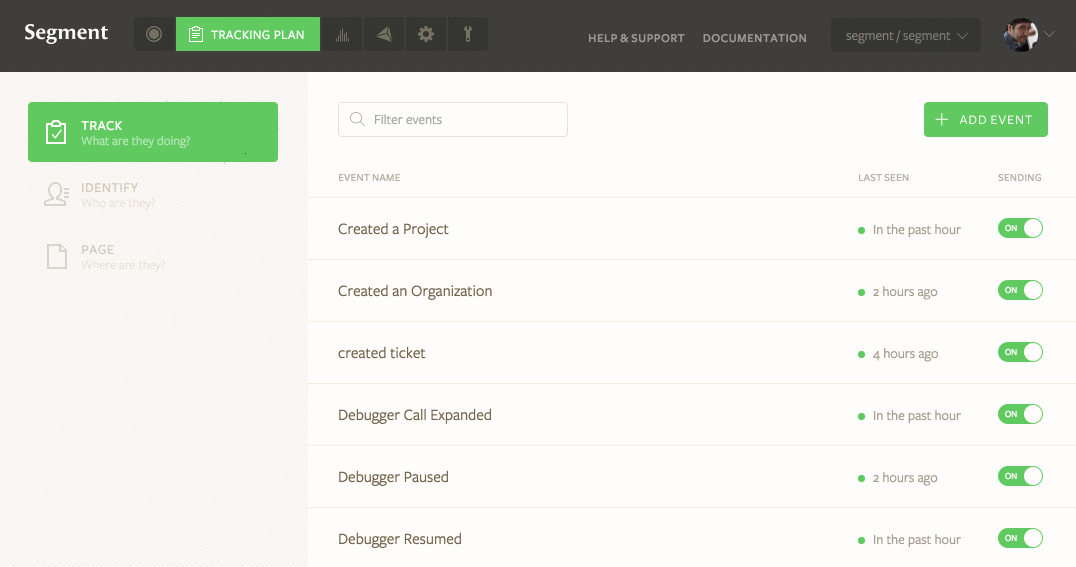Open the Created a Project event
This screenshot has width=1076, height=567.
click(x=393, y=229)
